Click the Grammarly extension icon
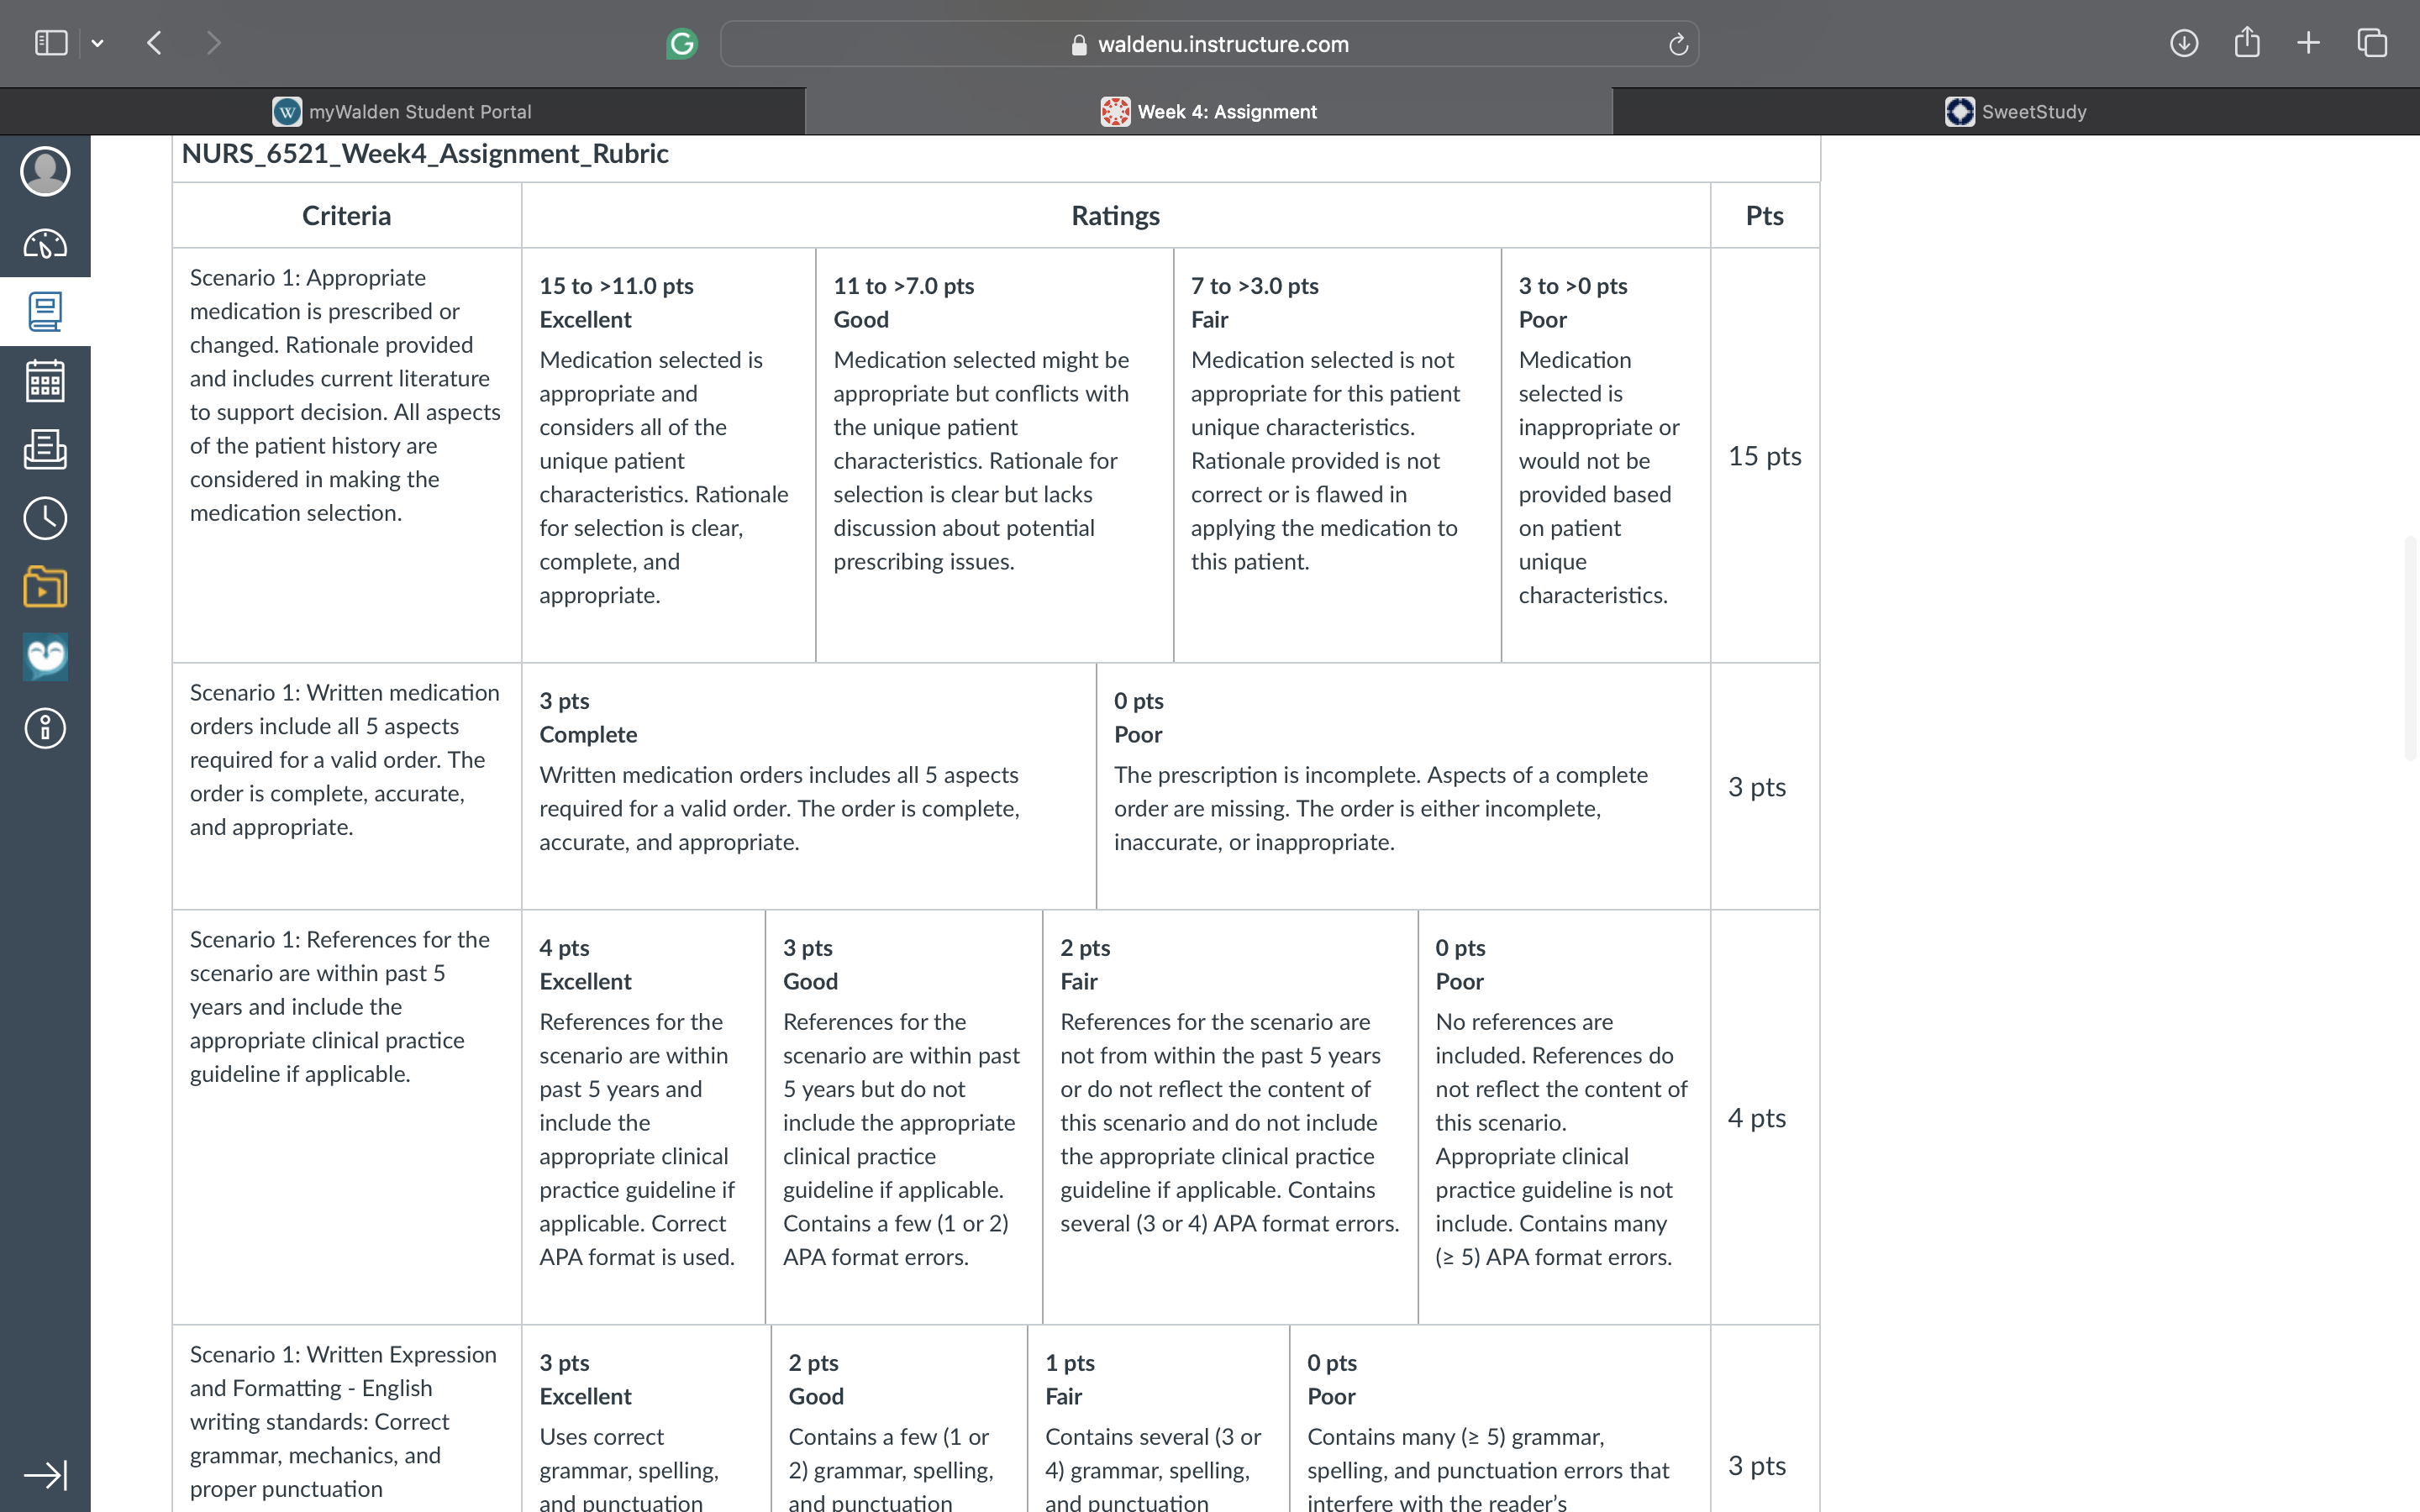 click(x=682, y=44)
